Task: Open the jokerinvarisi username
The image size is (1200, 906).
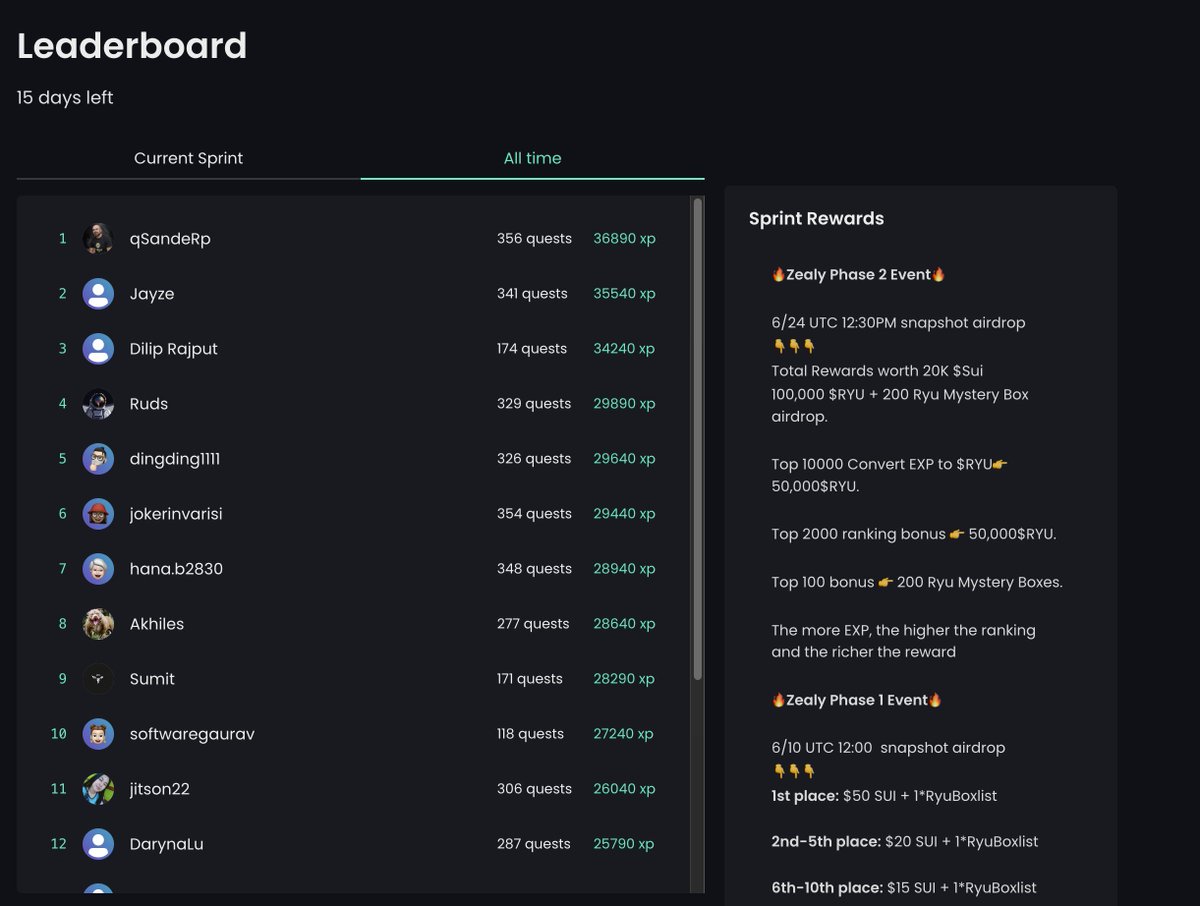Action: (176, 514)
